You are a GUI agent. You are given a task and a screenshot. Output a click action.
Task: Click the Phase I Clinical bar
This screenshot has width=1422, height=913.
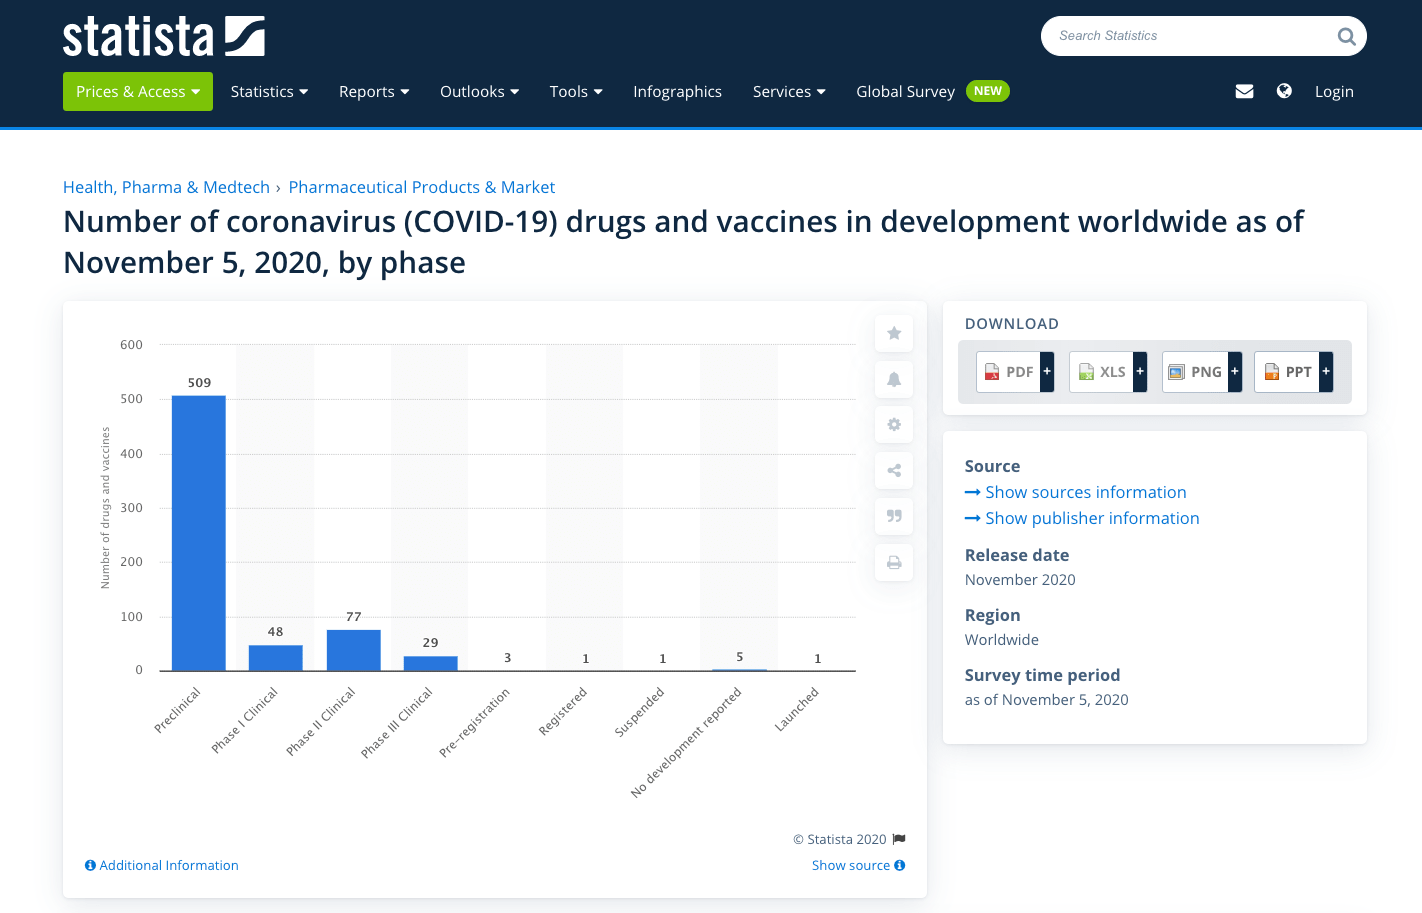[x=276, y=658]
